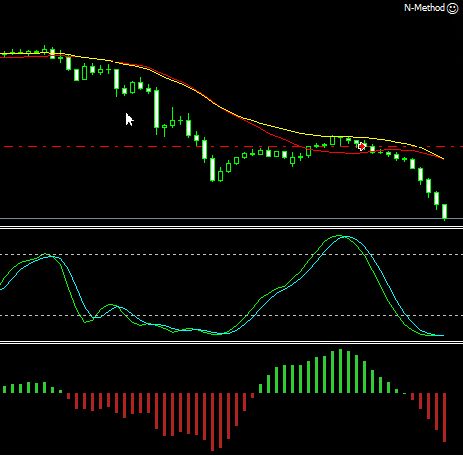
Task: Select the gray bid price line under the candles
Action: click(x=231, y=219)
